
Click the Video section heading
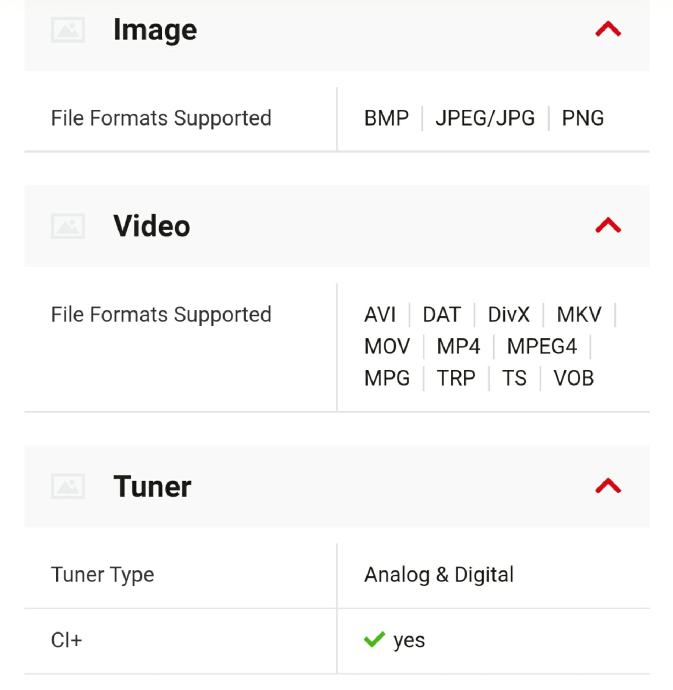(x=151, y=226)
